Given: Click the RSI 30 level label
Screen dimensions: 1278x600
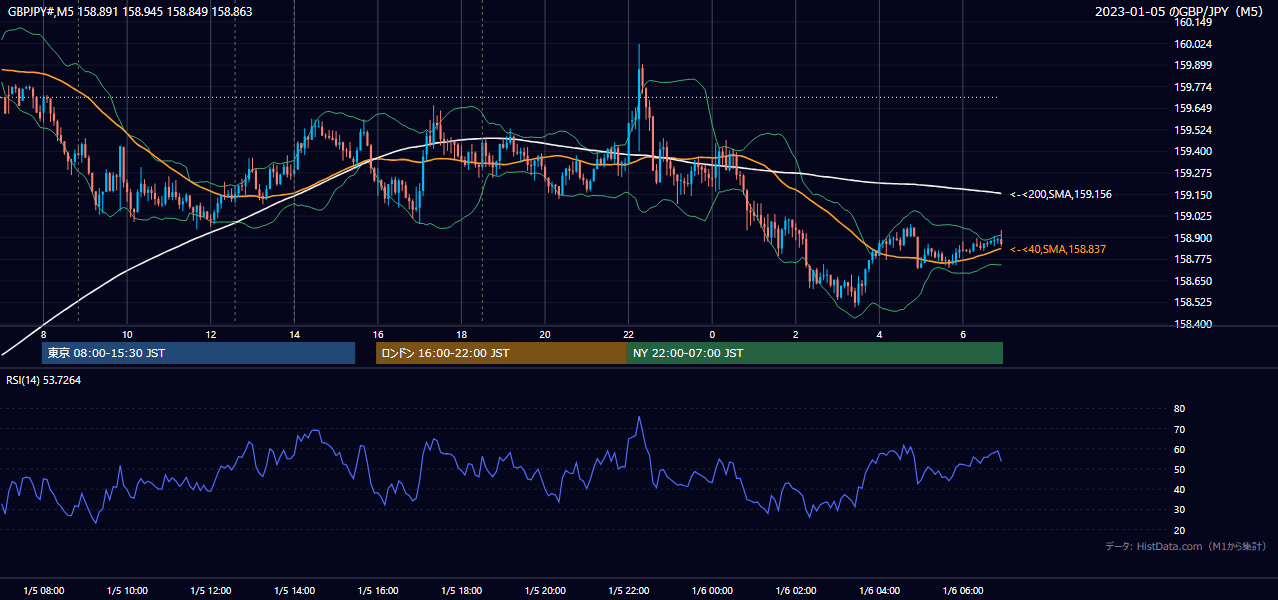Looking at the screenshot, I should pos(1179,510).
